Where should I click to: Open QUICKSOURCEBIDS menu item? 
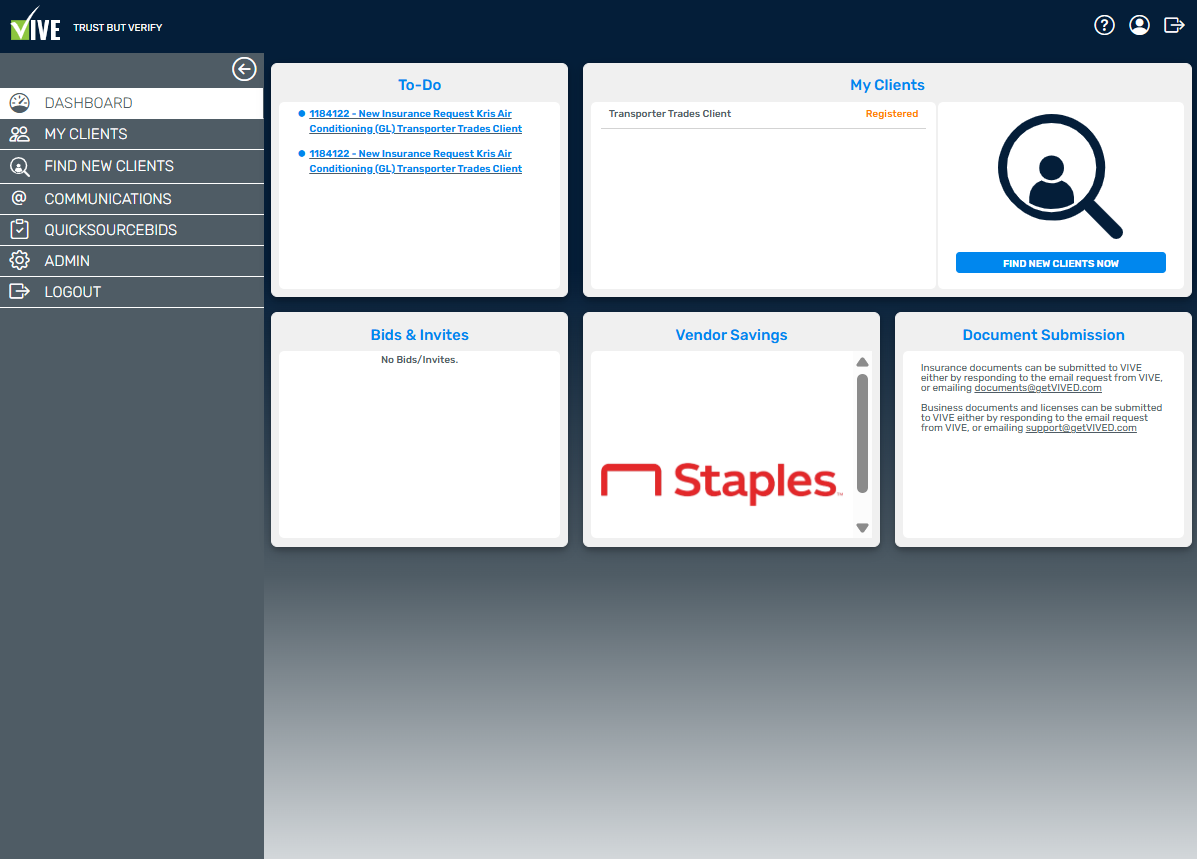pyautogui.click(x=131, y=230)
